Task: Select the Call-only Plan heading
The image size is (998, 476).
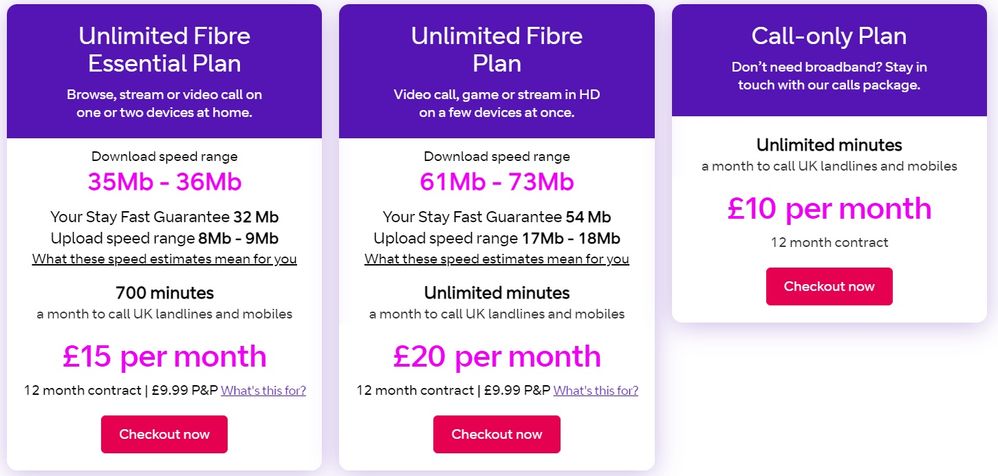Action: [829, 37]
